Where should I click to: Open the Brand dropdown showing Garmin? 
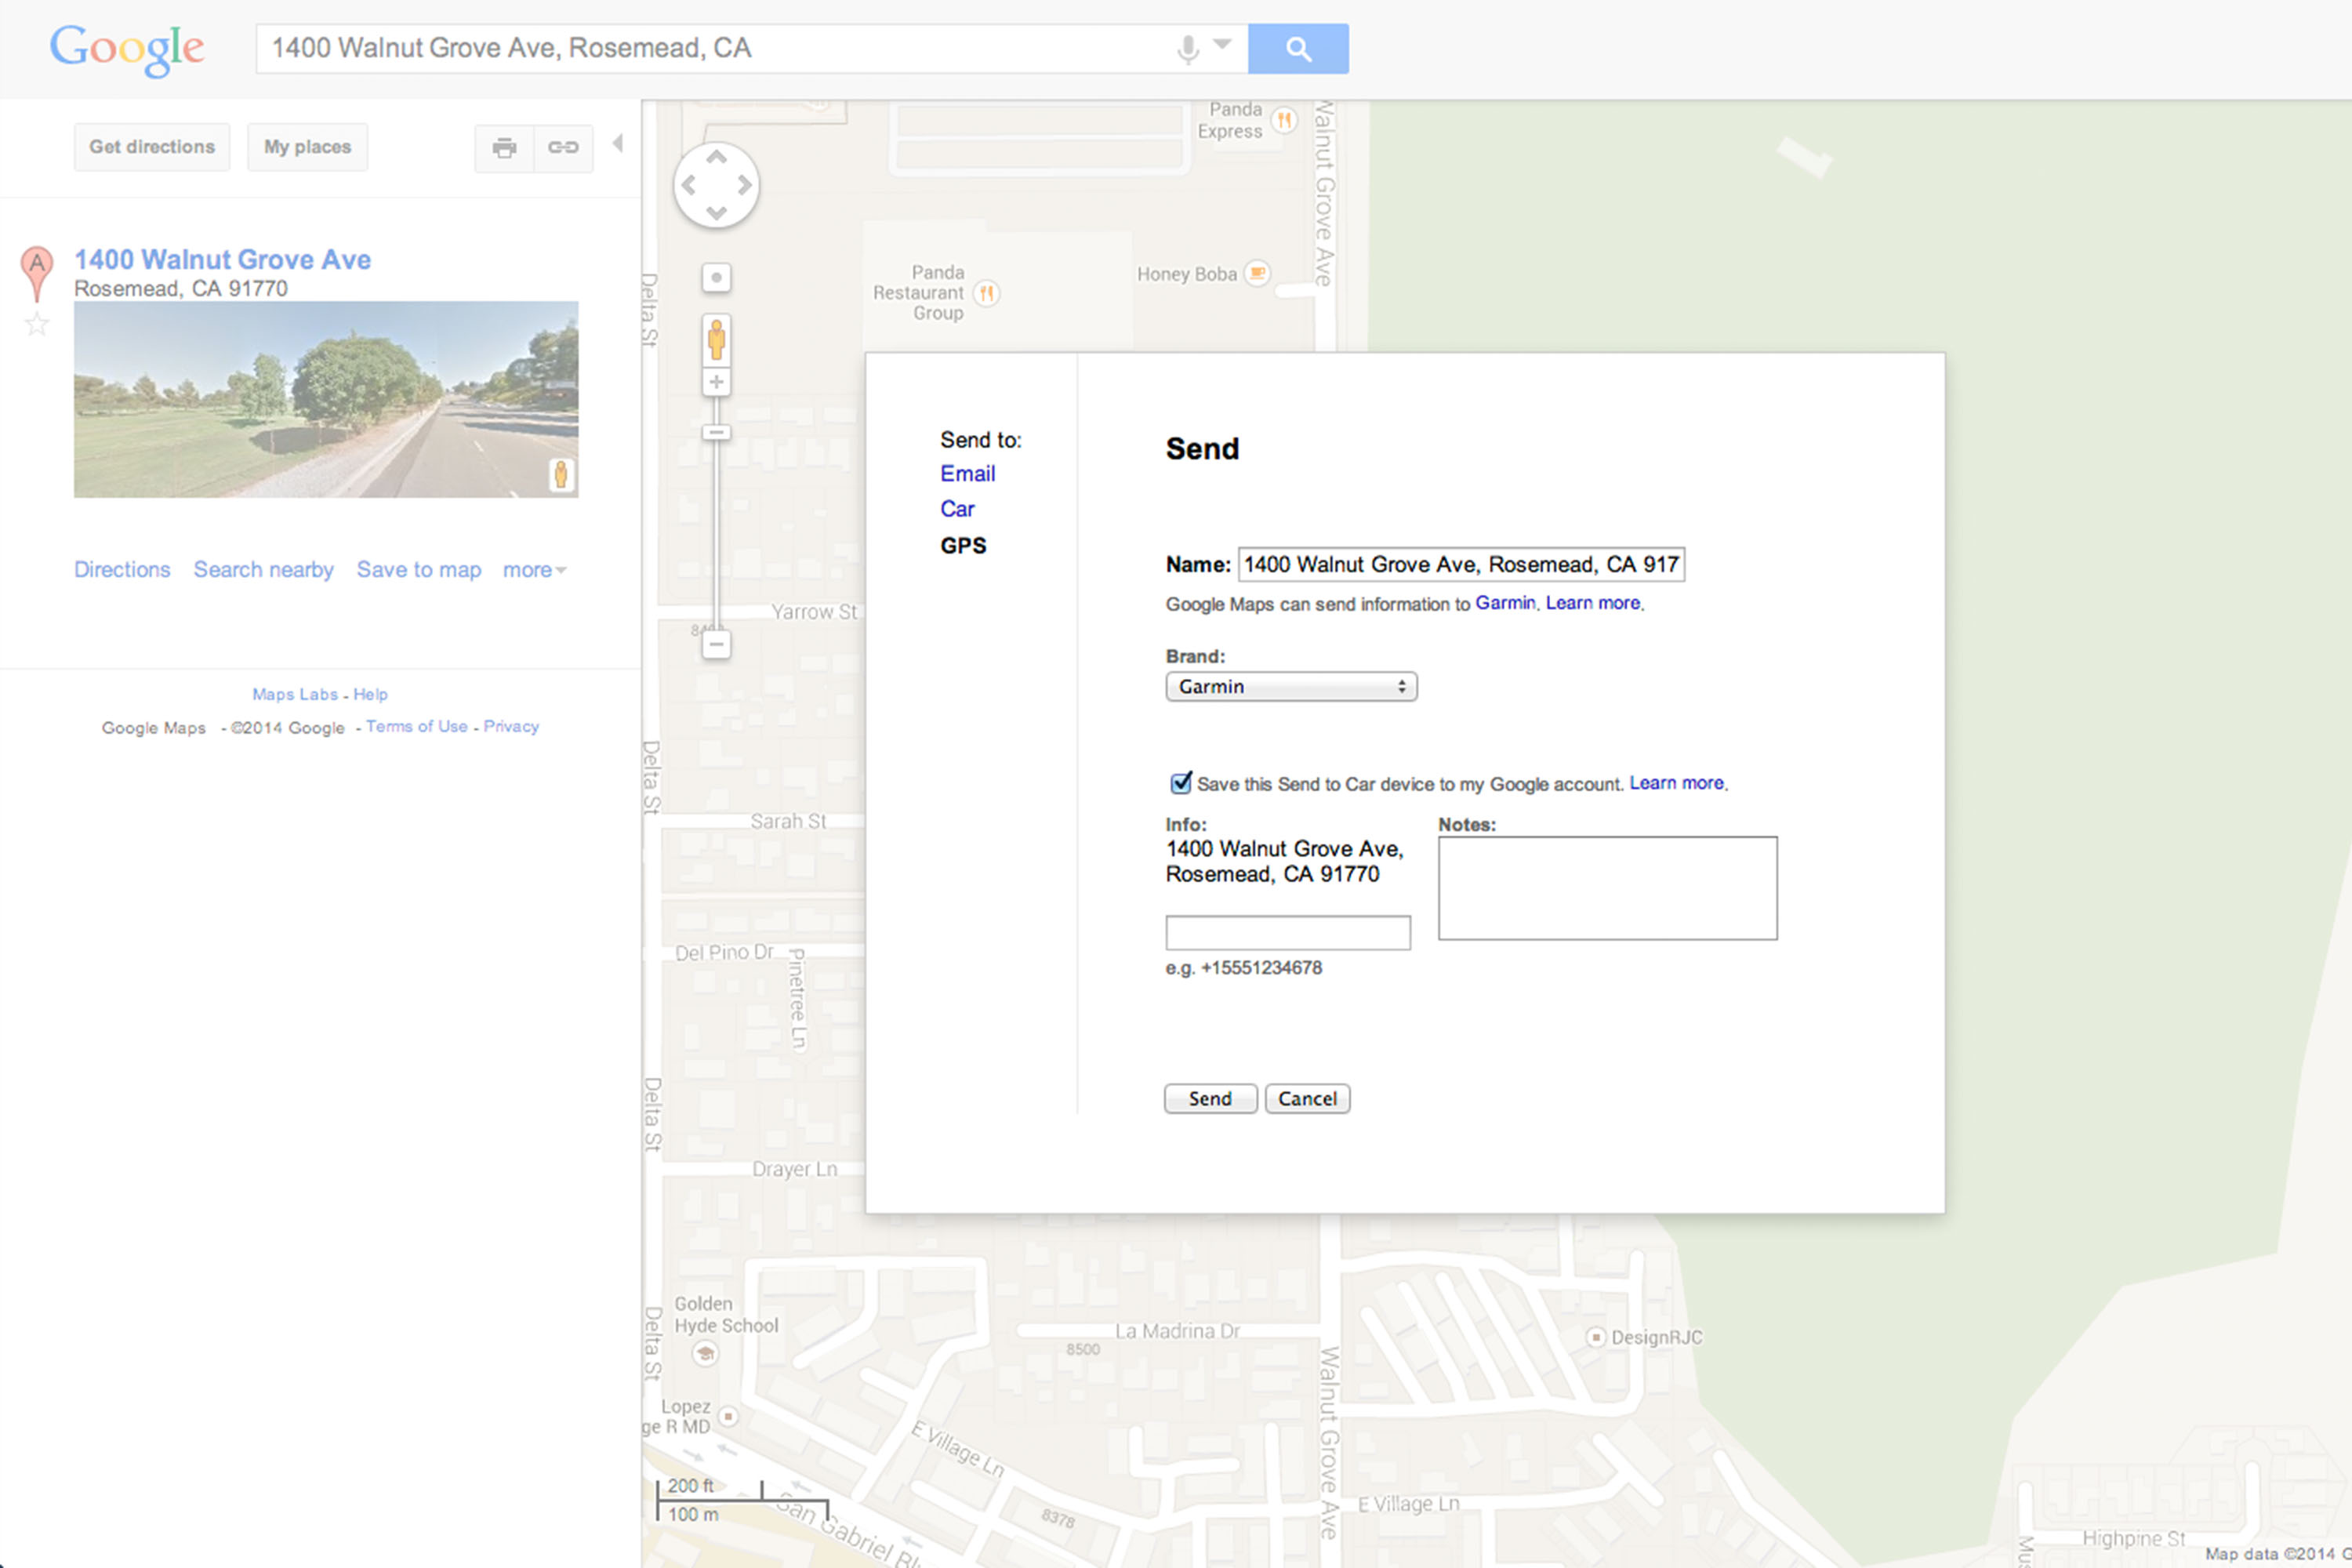pyautogui.click(x=1291, y=687)
